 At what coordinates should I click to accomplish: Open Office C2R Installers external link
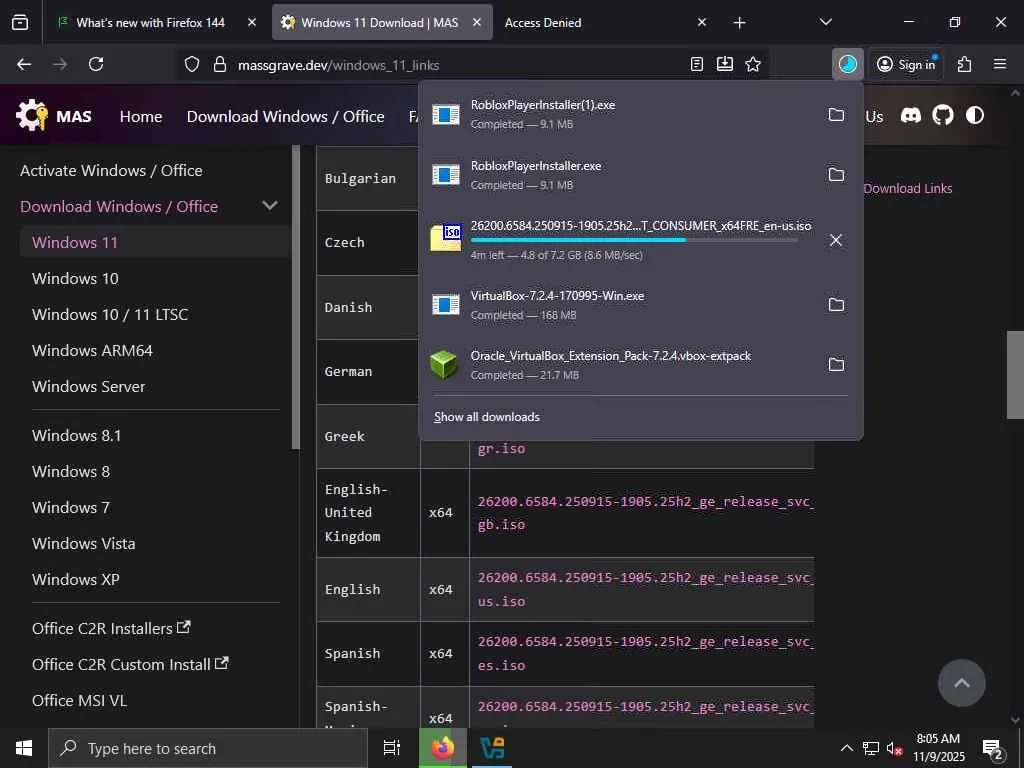point(111,628)
